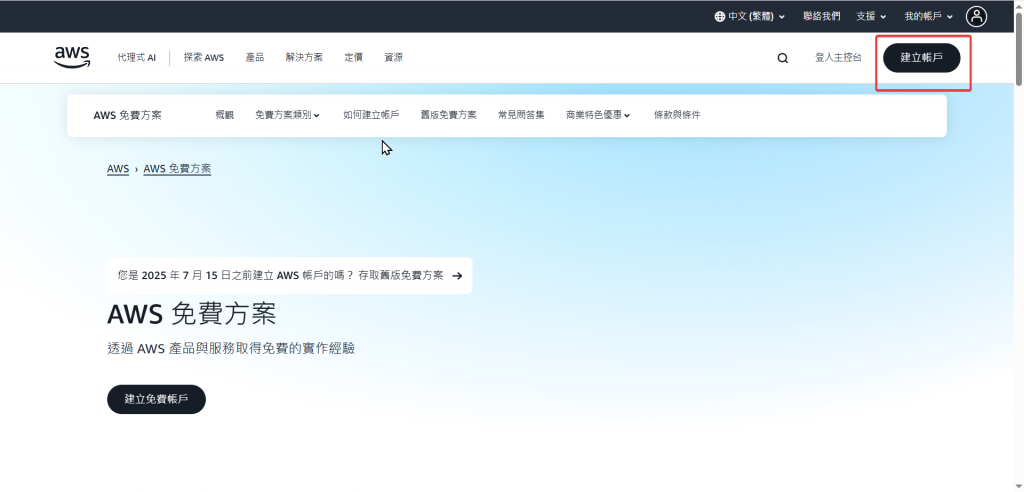Click the 2025 年 7 月 15 日 legacy free tier banner
This screenshot has height=492, width=1024.
pyautogui.click(x=289, y=276)
